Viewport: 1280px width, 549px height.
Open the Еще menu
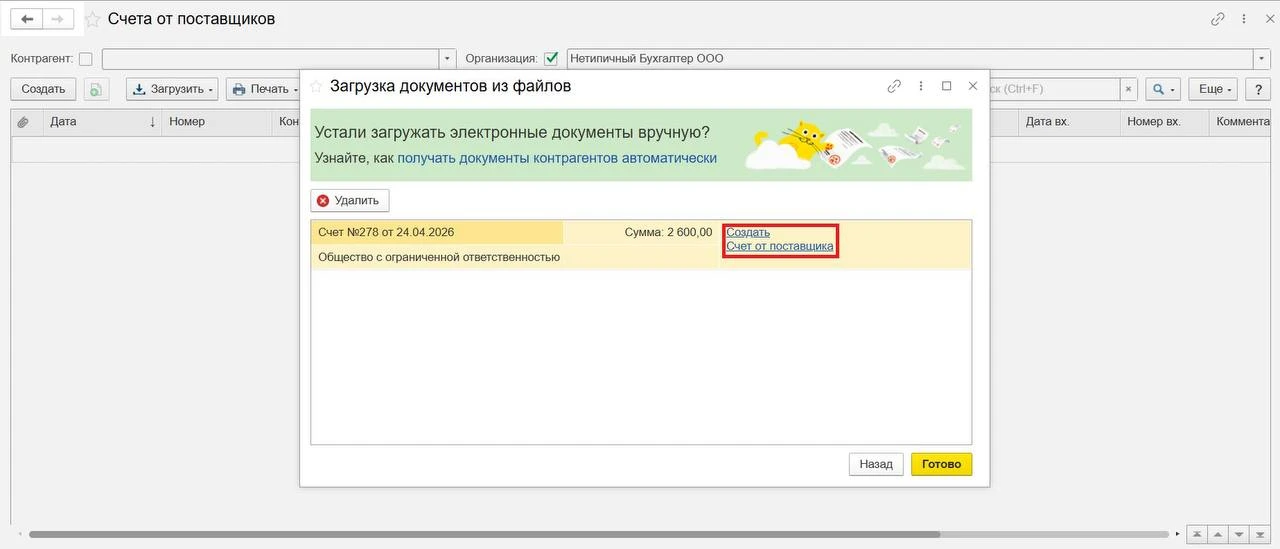point(1215,89)
